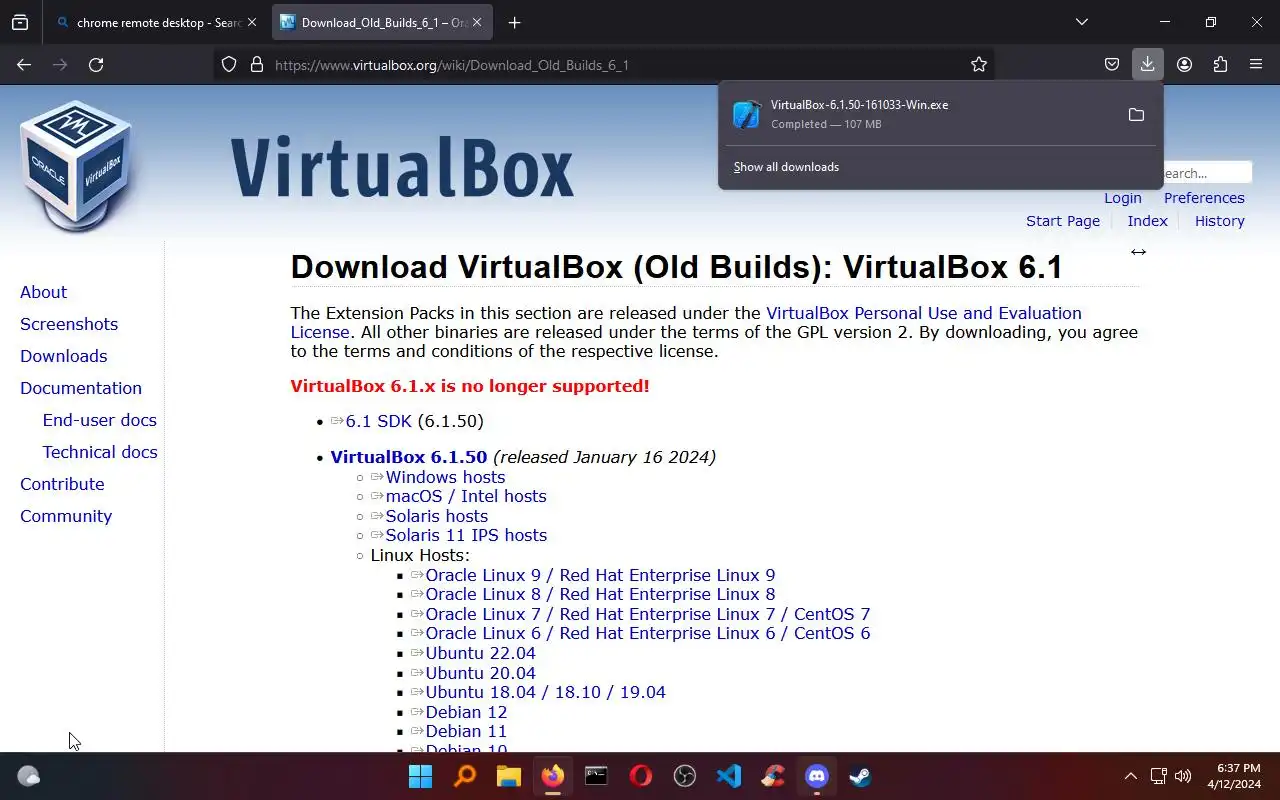Close the chrome remote desktop tab
The image size is (1280, 800).
pyautogui.click(x=252, y=22)
